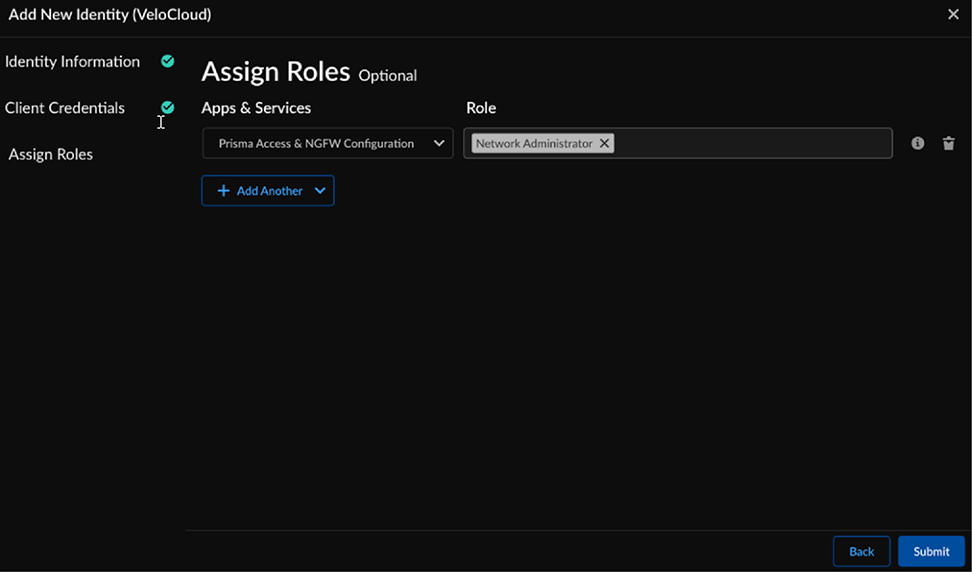Go to the Client Credentials step
972x572 pixels.
click(x=65, y=108)
